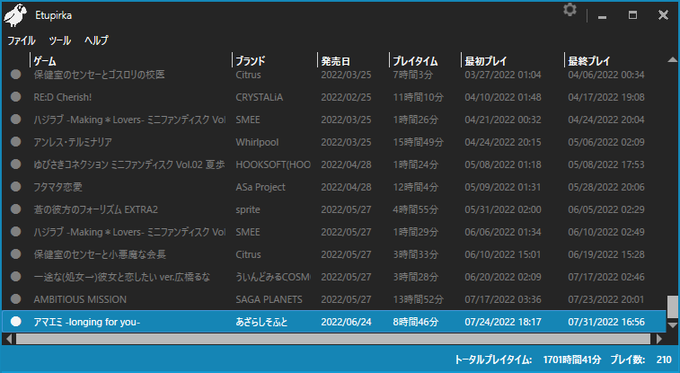Image resolution: width=680 pixels, height=373 pixels.
Task: Click the HOOKSOFT brand cell
Action: tap(273, 164)
